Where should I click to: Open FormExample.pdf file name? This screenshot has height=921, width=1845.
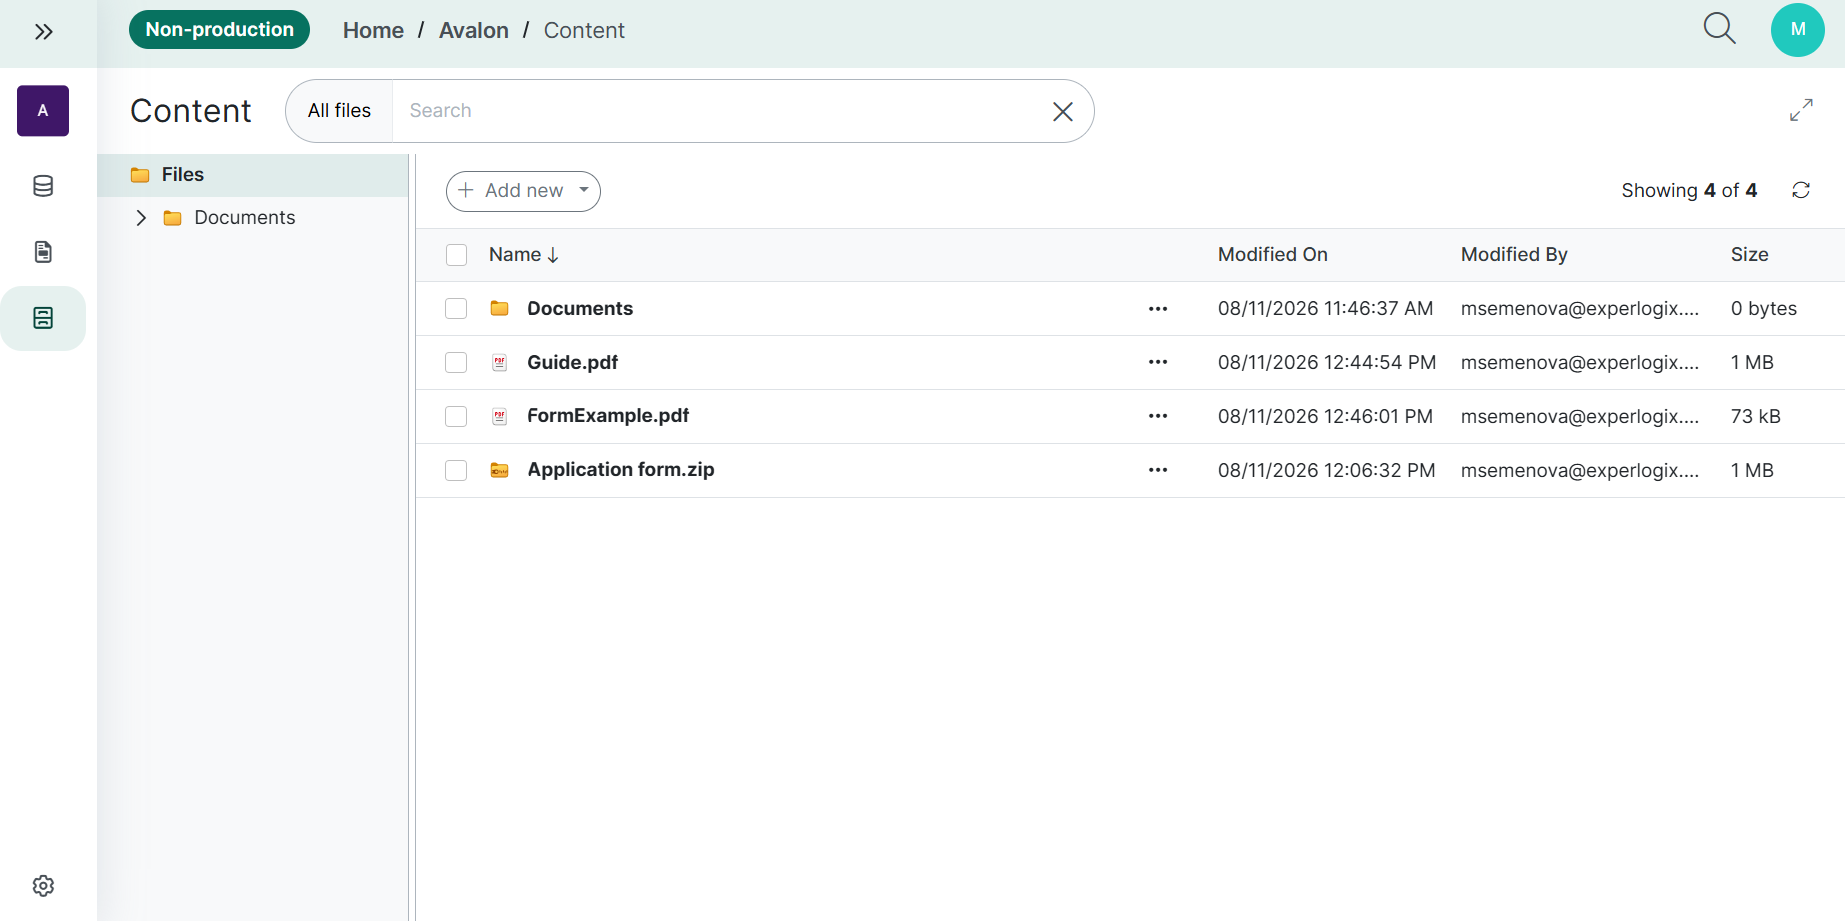tap(608, 416)
